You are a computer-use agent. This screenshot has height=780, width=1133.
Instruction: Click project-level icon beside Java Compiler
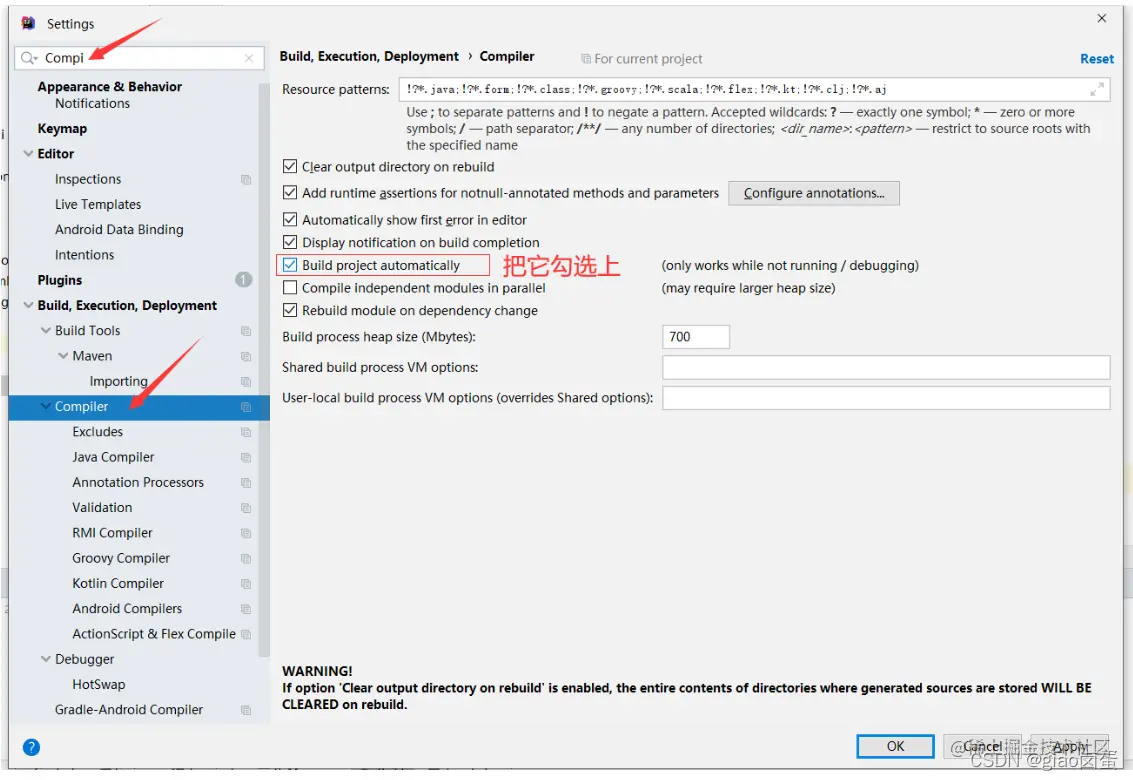pyautogui.click(x=246, y=458)
